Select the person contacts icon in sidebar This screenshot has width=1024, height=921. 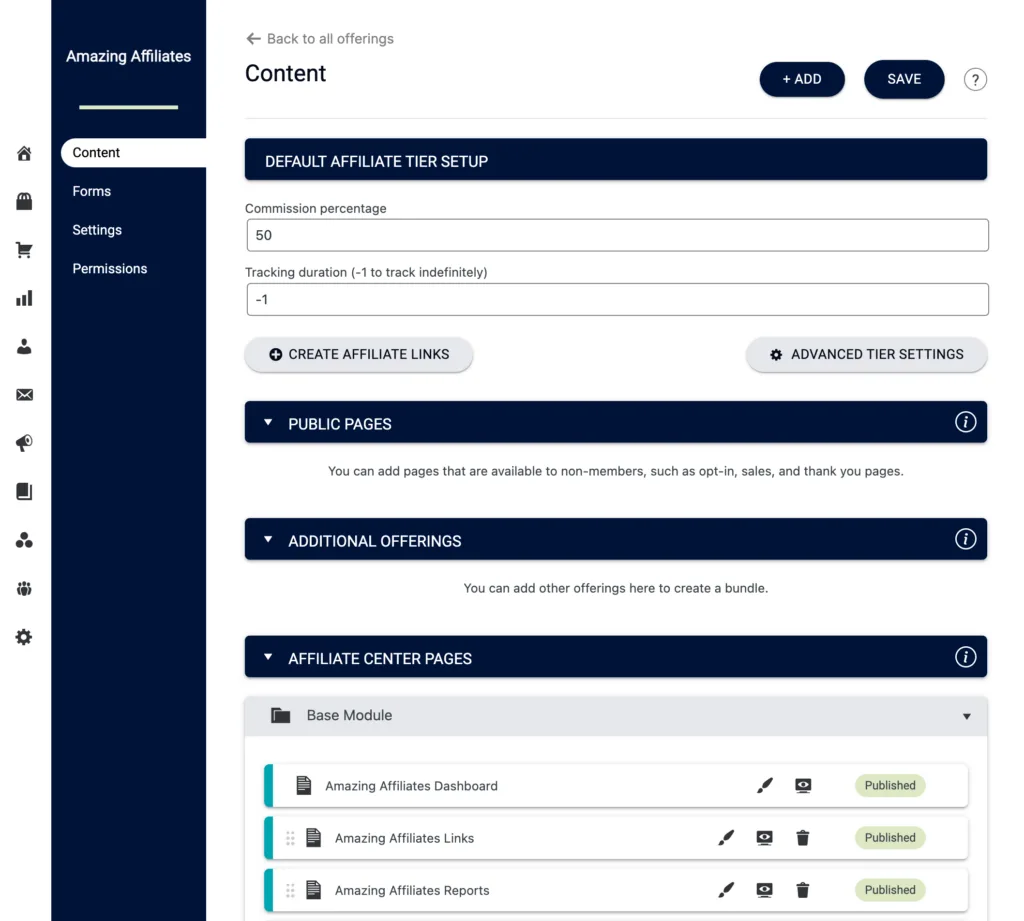coord(24,345)
